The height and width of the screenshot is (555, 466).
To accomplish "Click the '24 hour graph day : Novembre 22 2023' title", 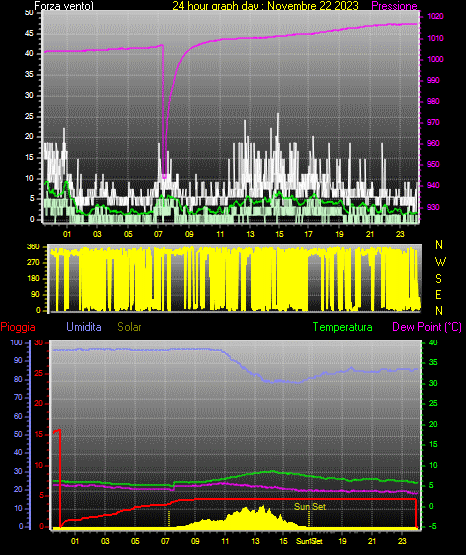I will (265, 6).
